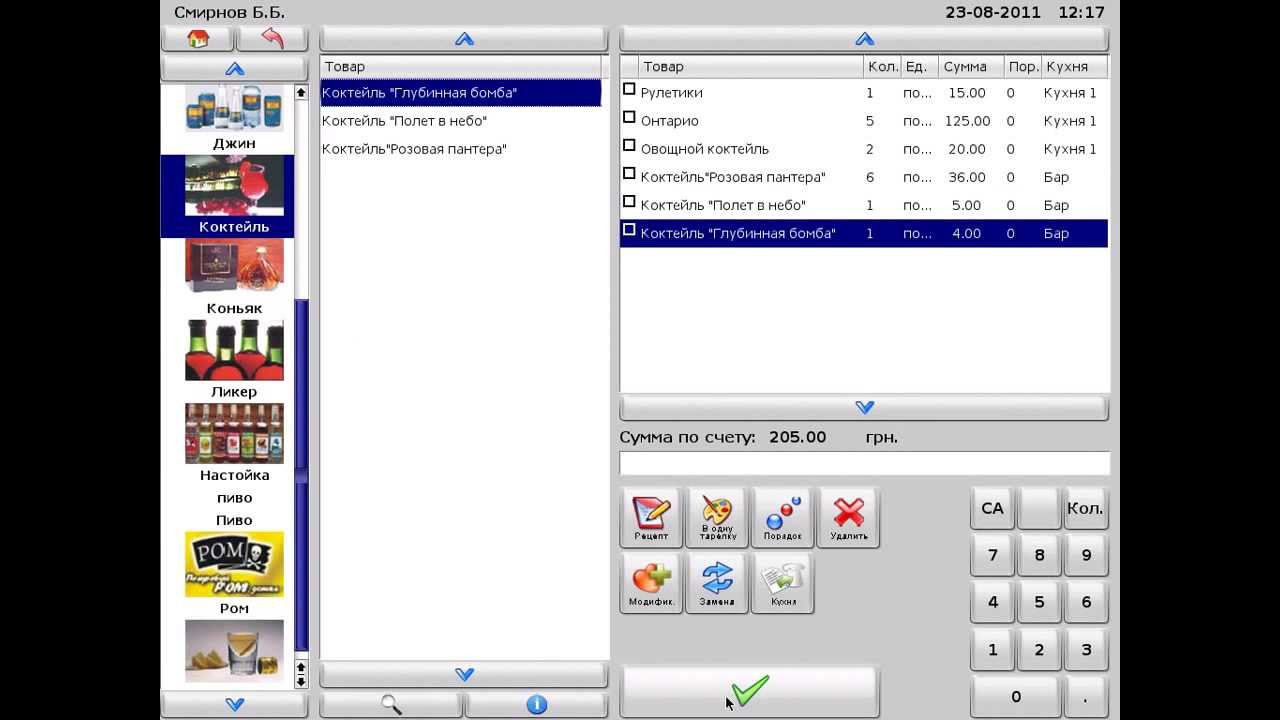Viewport: 1280px width, 720px height.
Task: Click the blue info button
Action: point(537,705)
